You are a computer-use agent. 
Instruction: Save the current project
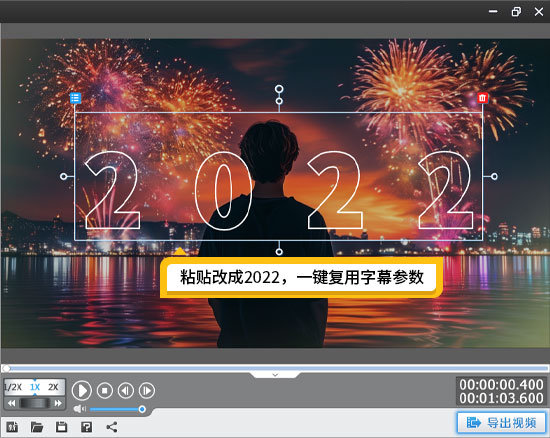(x=62, y=427)
